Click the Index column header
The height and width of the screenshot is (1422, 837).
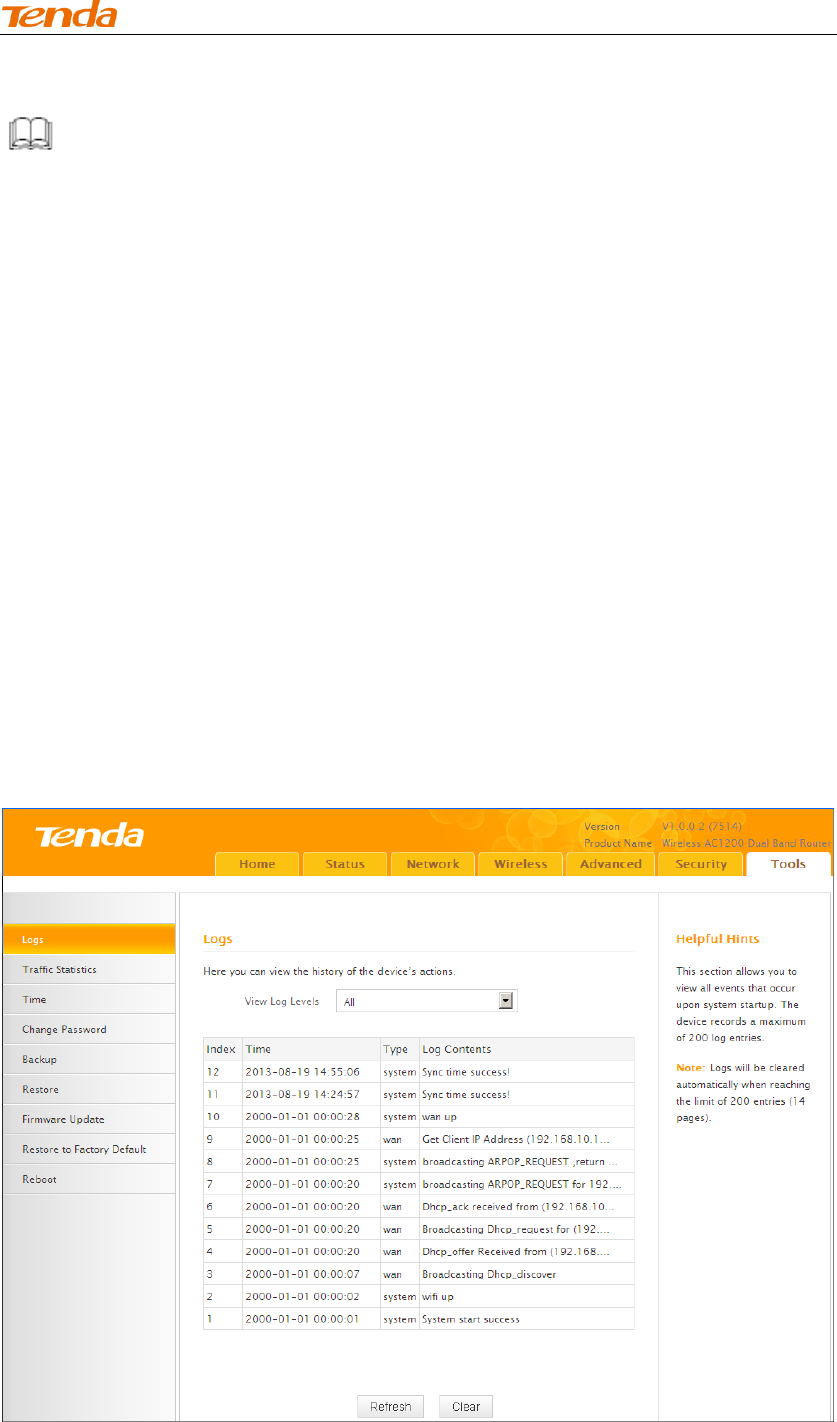[x=221, y=1049]
